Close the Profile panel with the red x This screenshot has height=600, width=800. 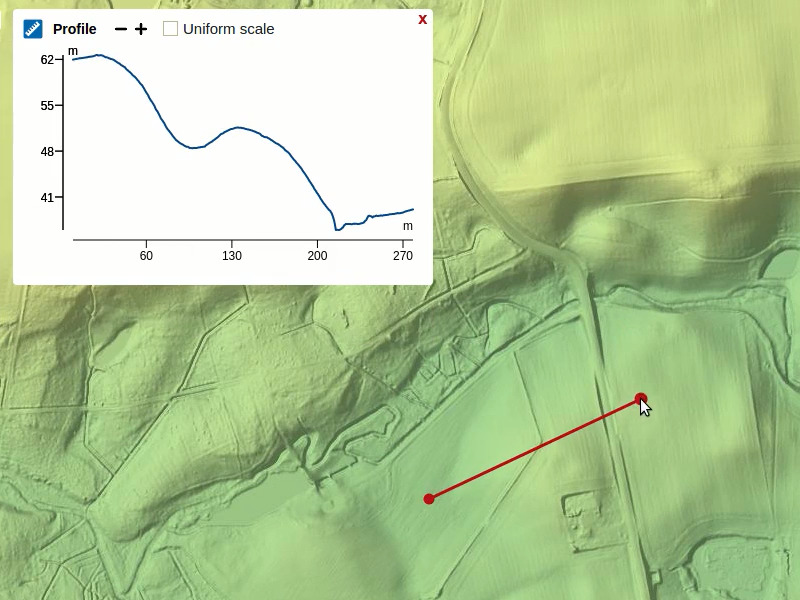point(422,19)
